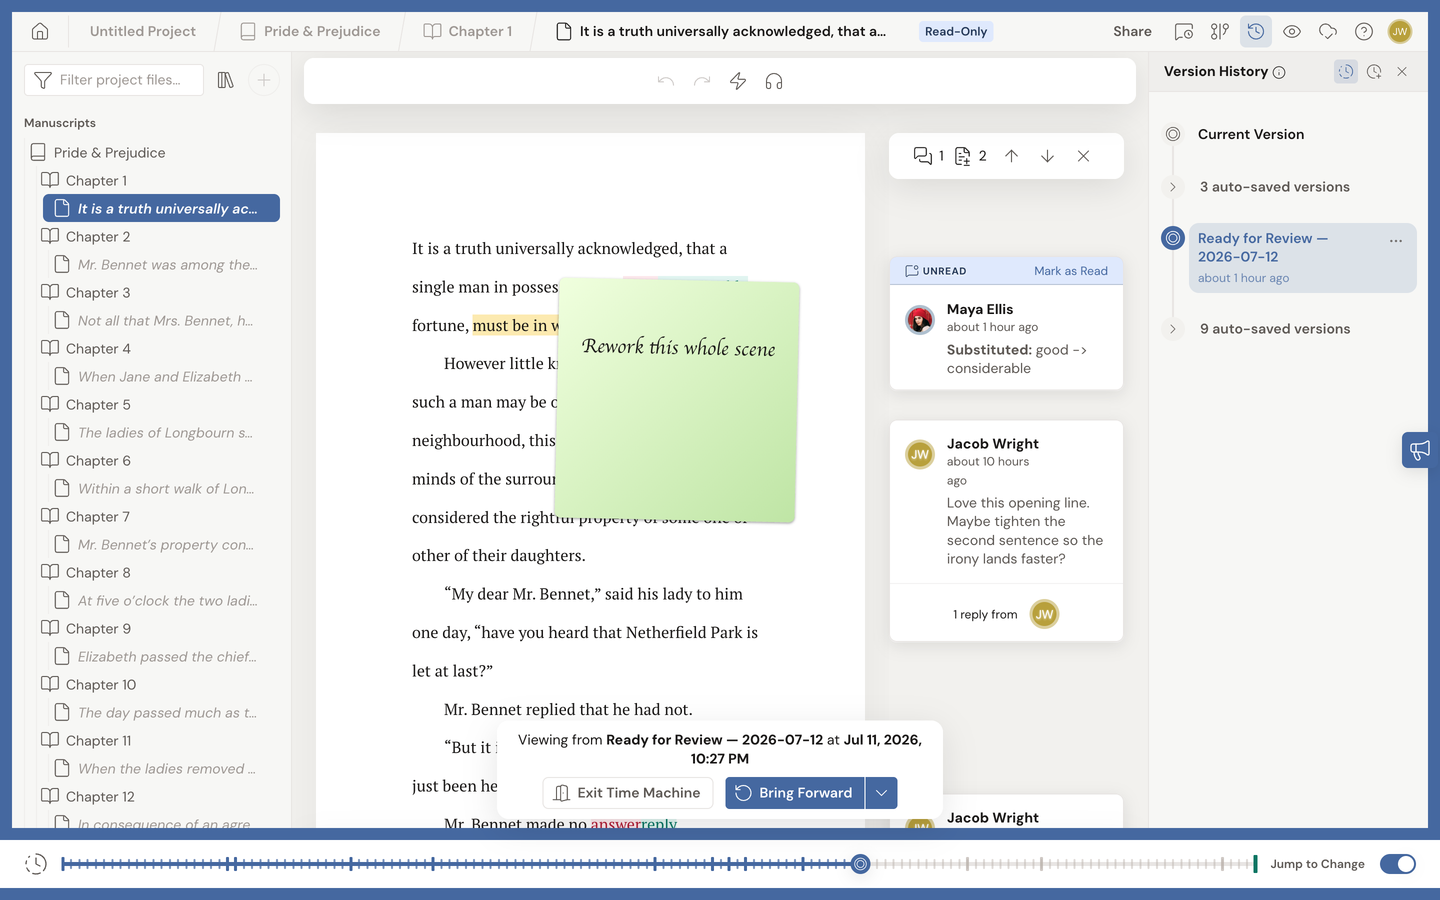Click the green 'Rework this whole scene' sticky note
1440x900 pixels.
677,400
